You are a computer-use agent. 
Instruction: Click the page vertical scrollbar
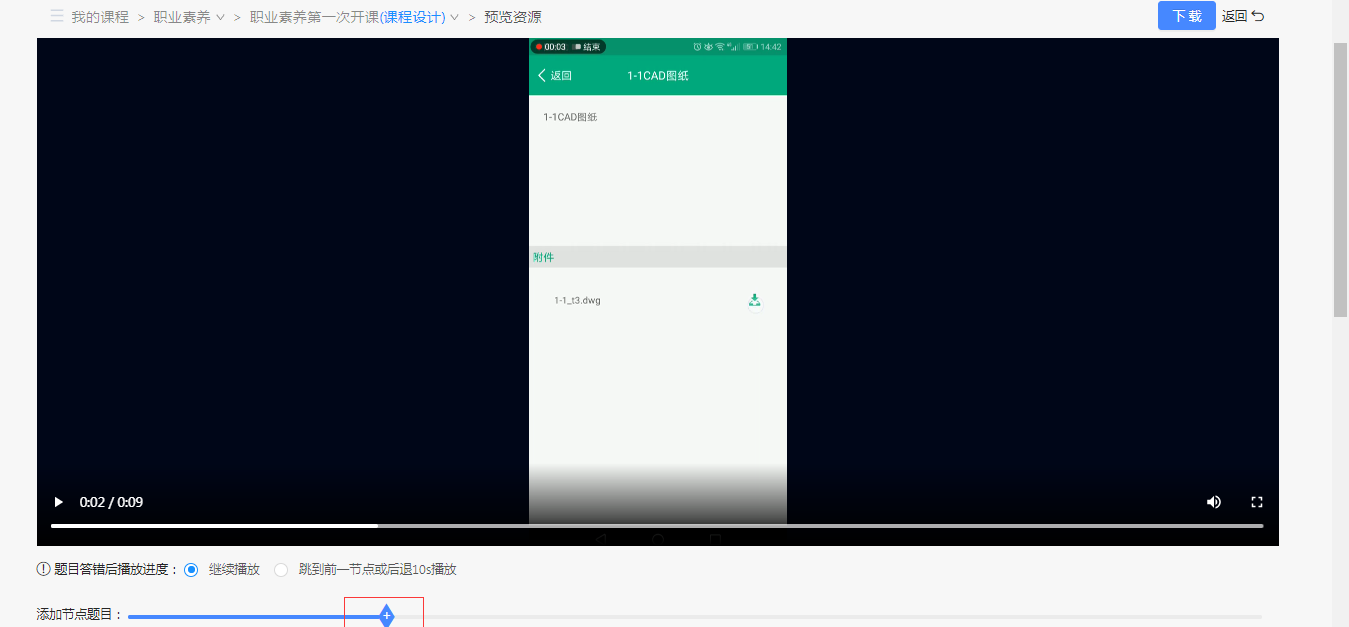1341,180
